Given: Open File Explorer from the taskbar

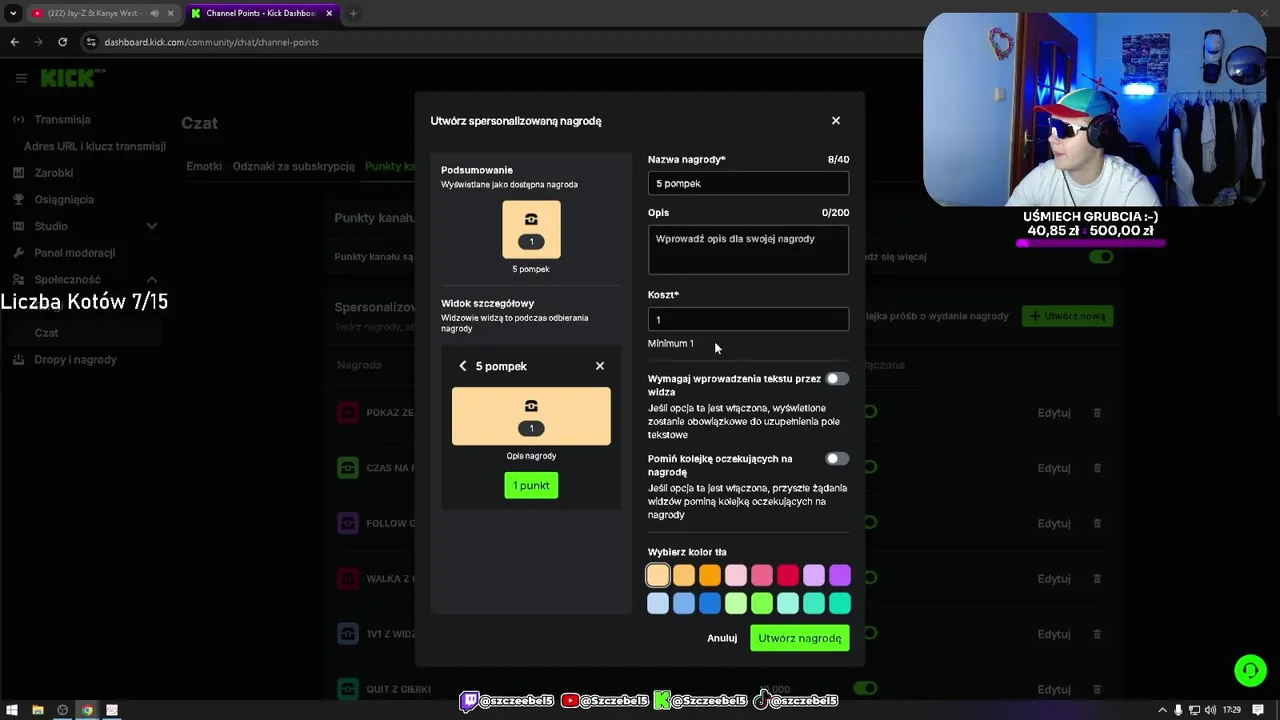Looking at the screenshot, I should coord(37,710).
